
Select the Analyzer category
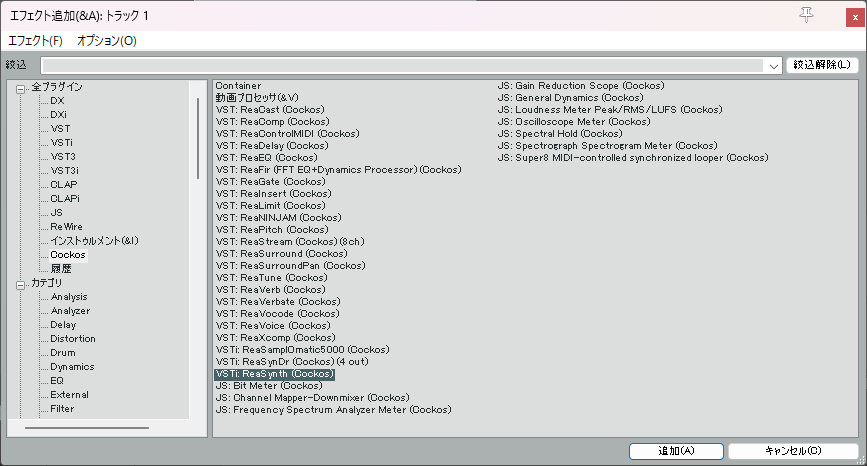[70, 311]
